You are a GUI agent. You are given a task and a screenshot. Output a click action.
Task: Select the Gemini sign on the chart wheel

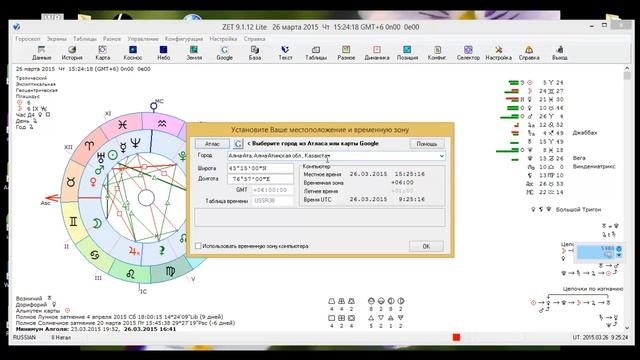73,222
